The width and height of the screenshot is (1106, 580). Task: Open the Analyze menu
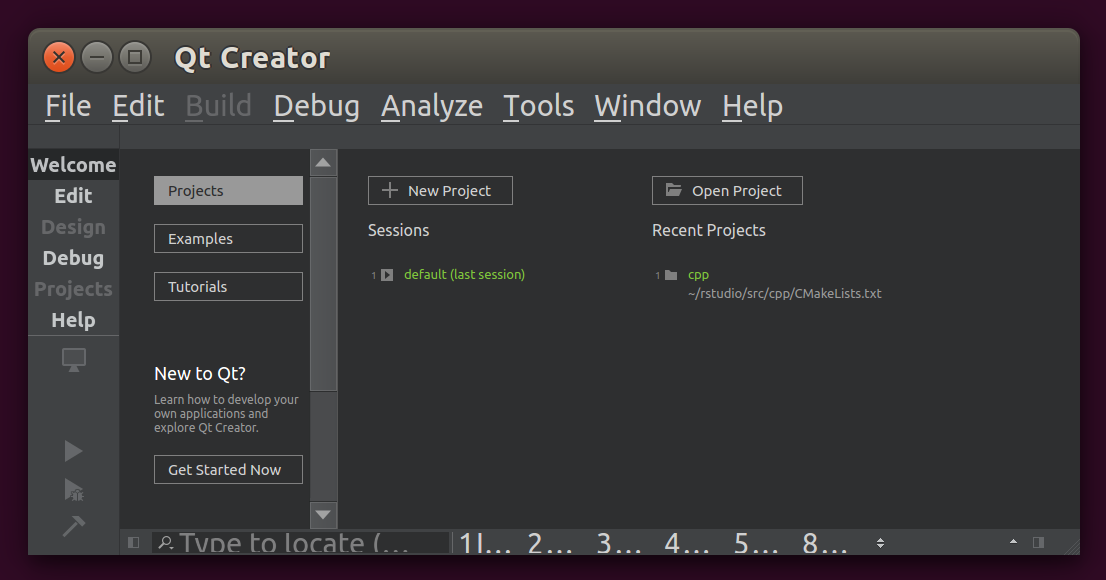[431, 106]
